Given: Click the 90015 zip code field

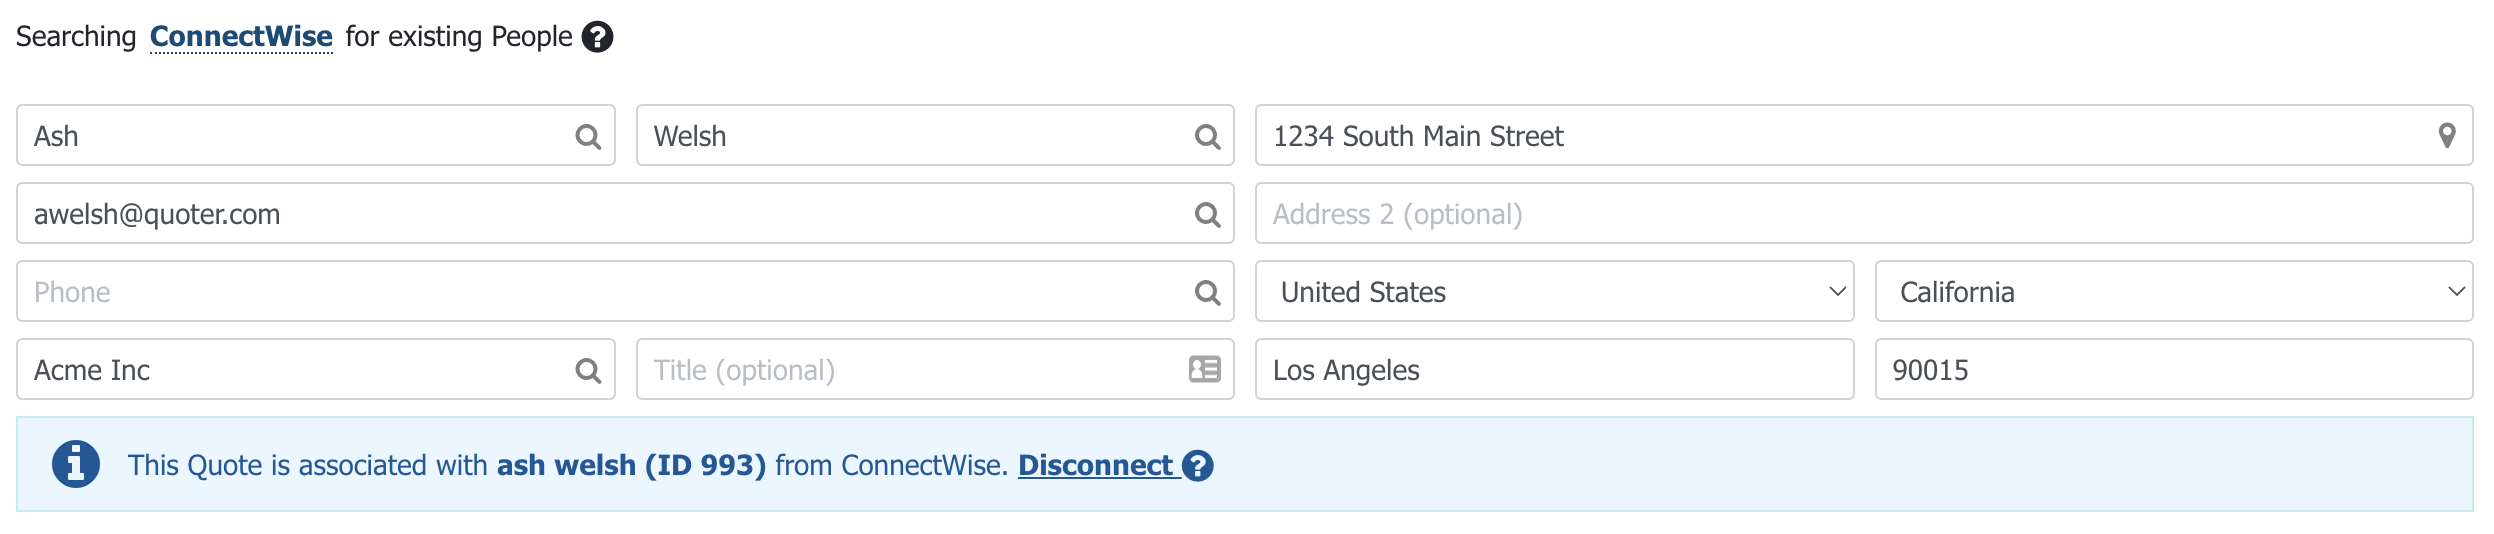Looking at the screenshot, I should (x=2172, y=370).
